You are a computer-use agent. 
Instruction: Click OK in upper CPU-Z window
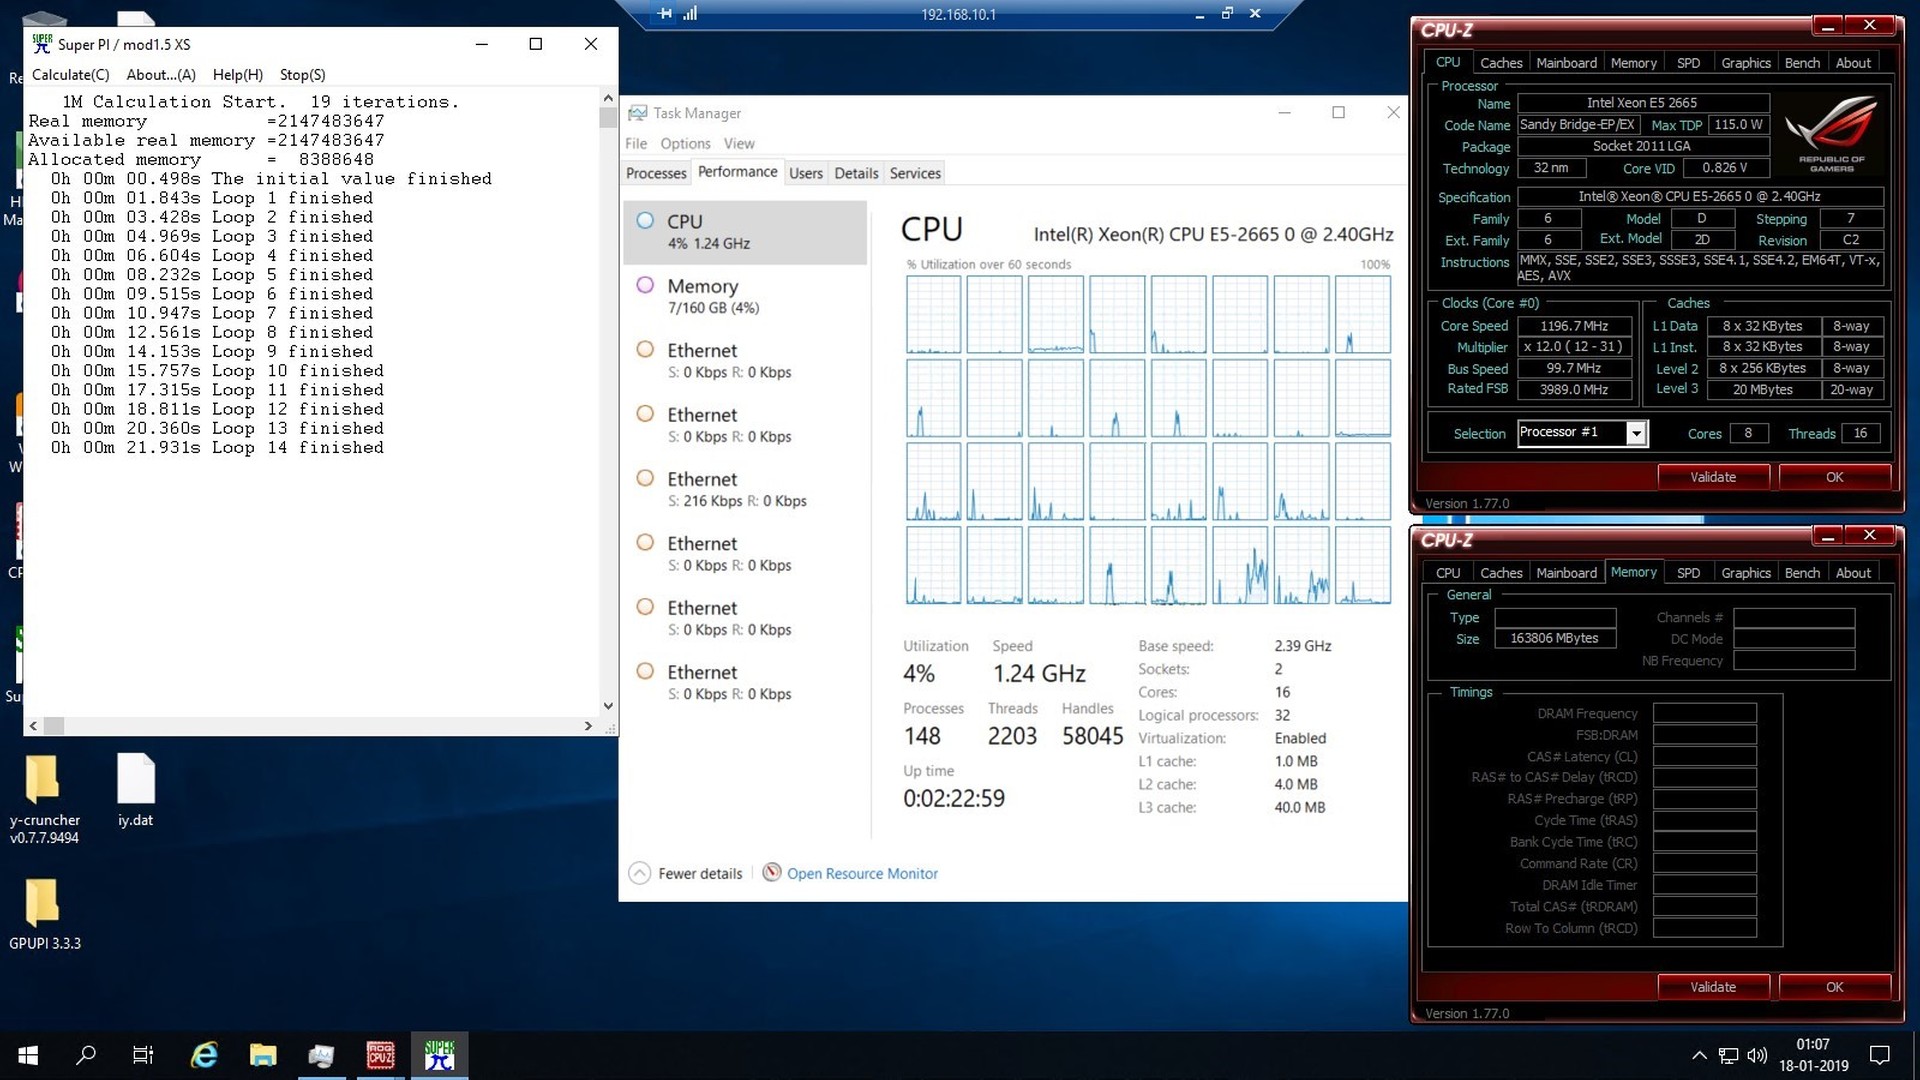click(1834, 477)
